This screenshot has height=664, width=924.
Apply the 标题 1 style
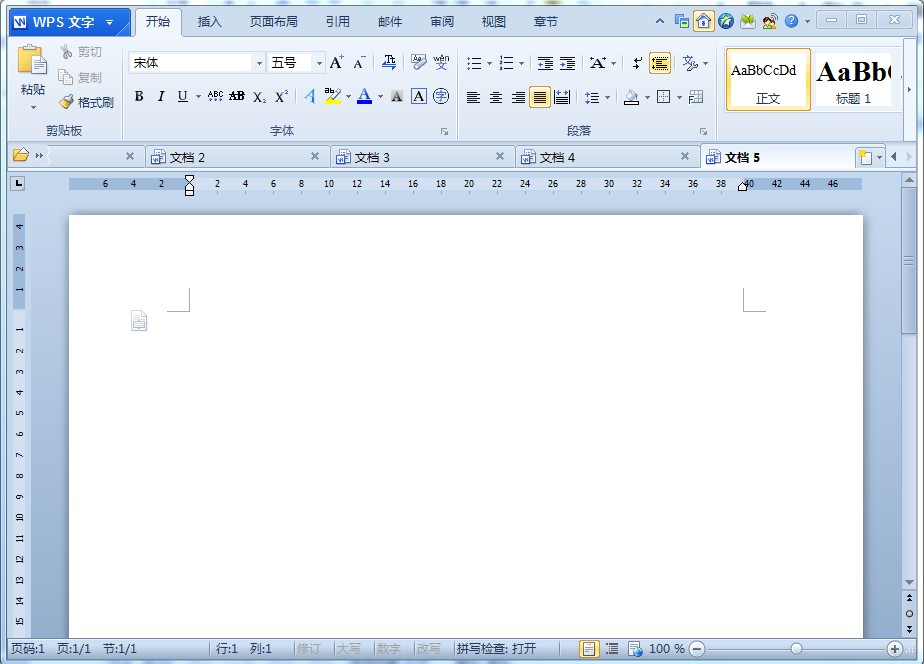[x=852, y=78]
